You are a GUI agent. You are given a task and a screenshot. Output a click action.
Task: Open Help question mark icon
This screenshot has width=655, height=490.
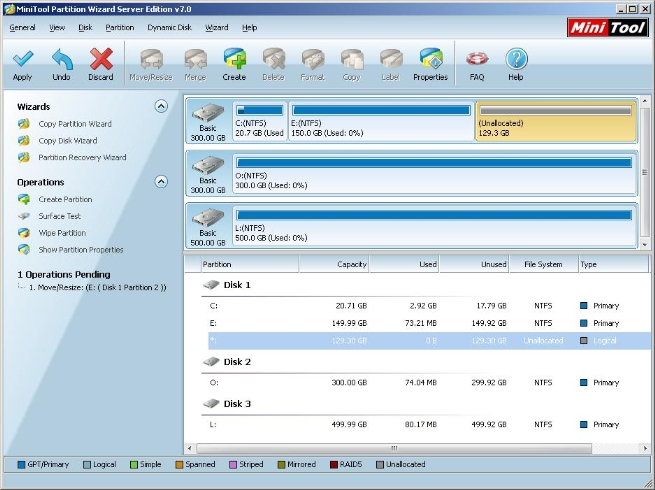[x=516, y=59]
